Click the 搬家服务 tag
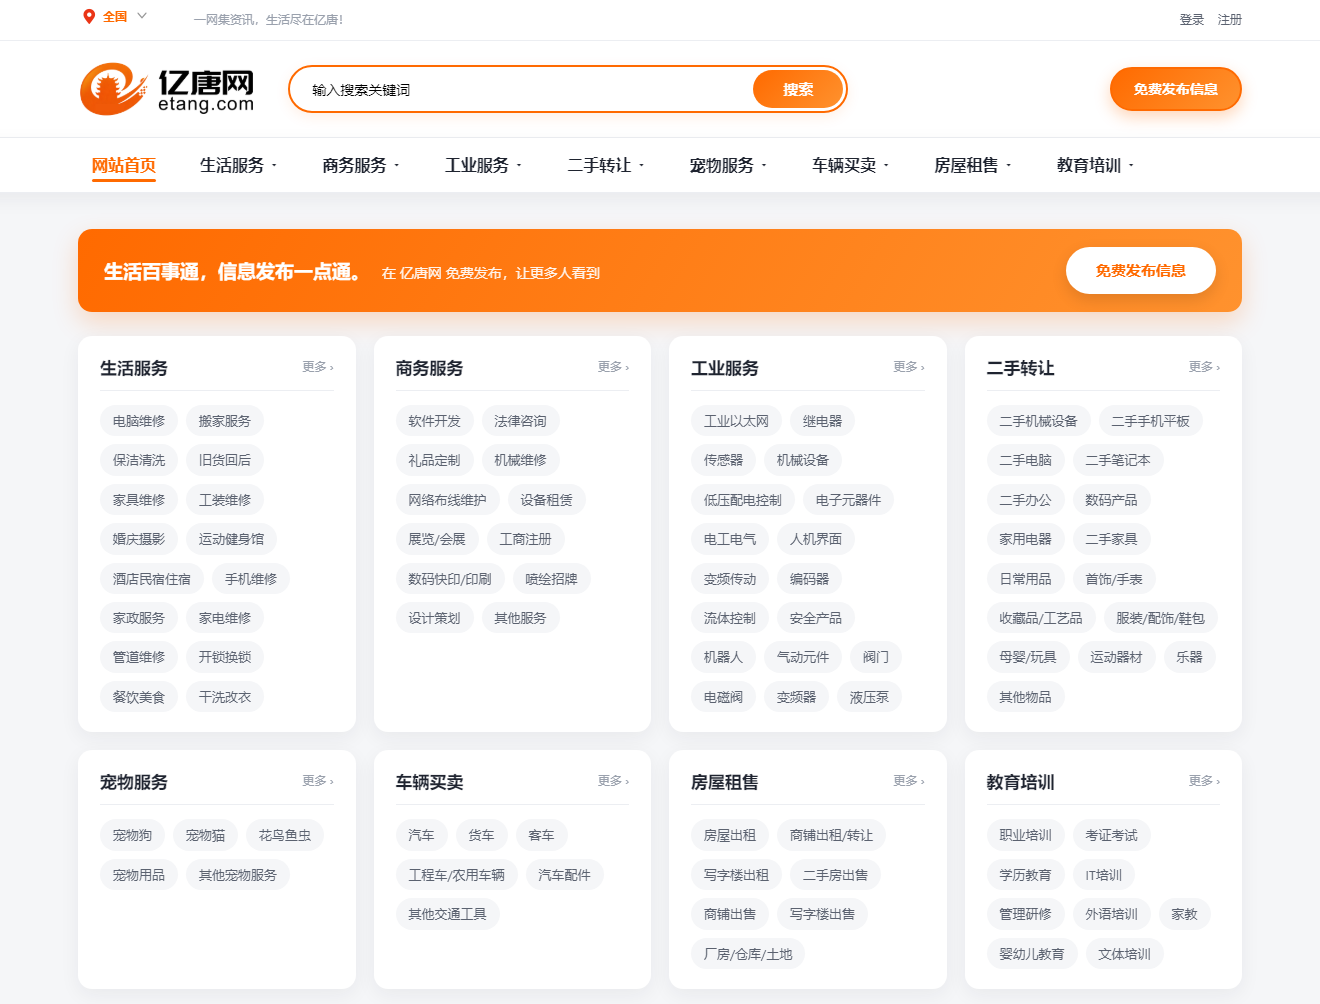The image size is (1320, 1004). (225, 421)
